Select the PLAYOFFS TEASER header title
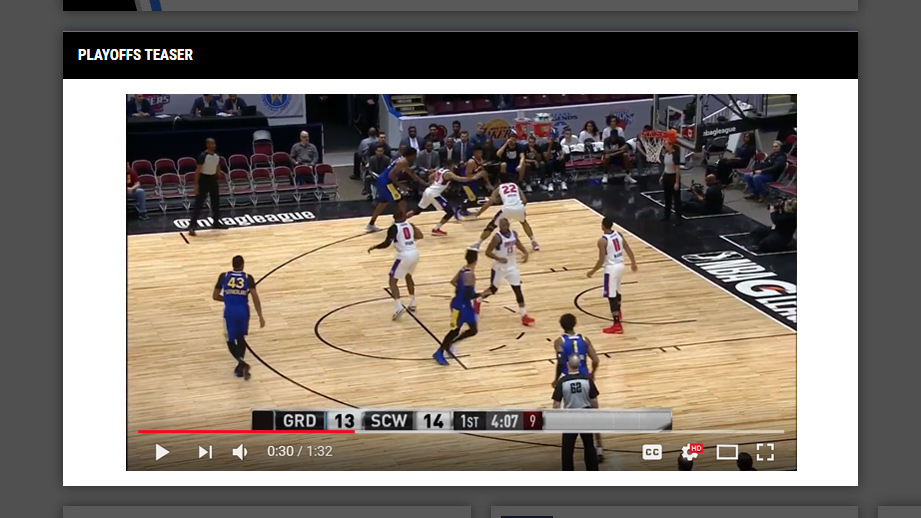The image size is (921, 518). 135,55
